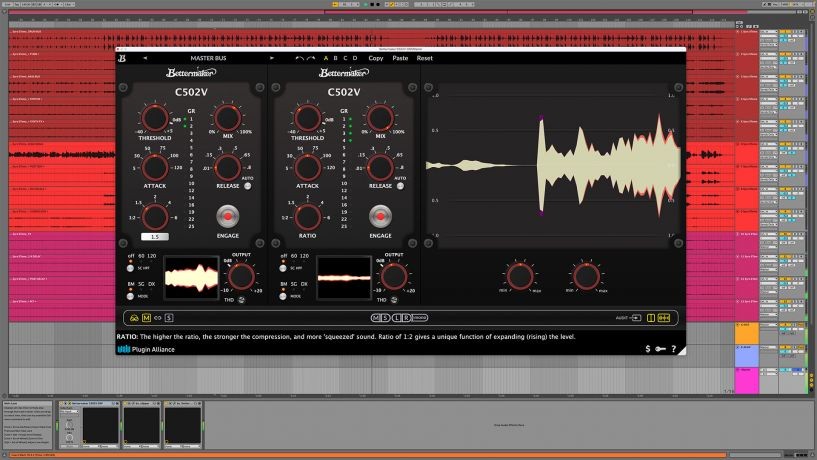Click the left unit THRESHOLD knob
This screenshot has width=817, height=460.
(155, 118)
